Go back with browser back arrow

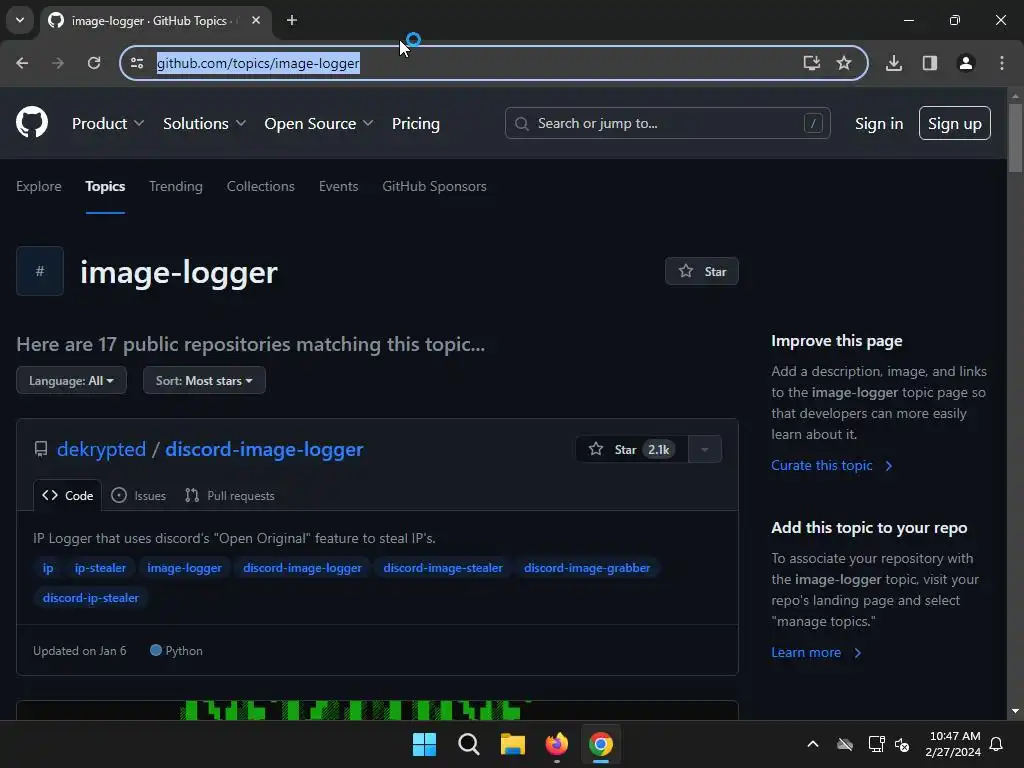point(22,63)
